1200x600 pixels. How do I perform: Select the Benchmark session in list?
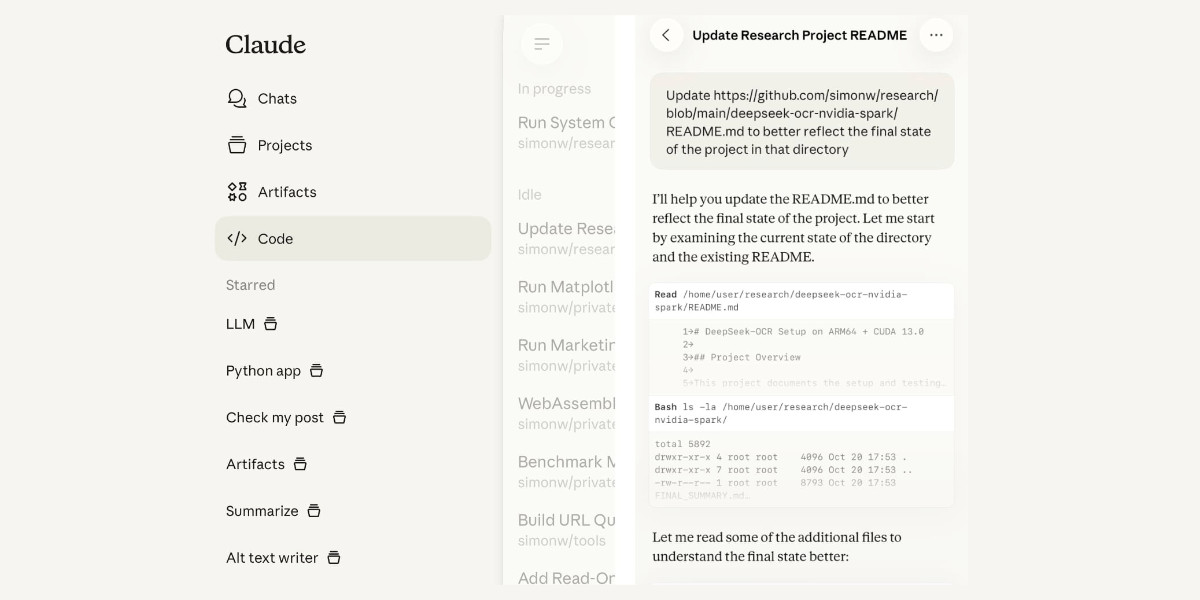click(x=566, y=471)
